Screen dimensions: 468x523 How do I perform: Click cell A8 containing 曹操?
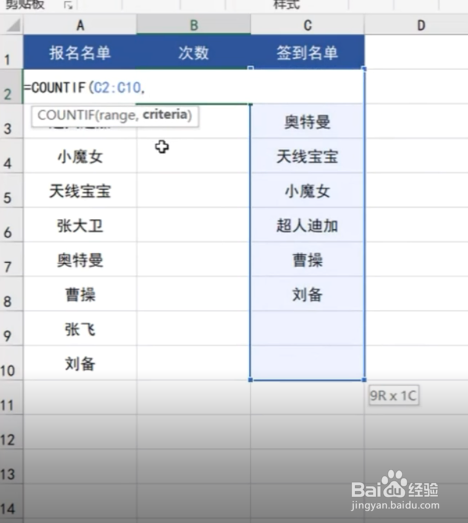80,294
